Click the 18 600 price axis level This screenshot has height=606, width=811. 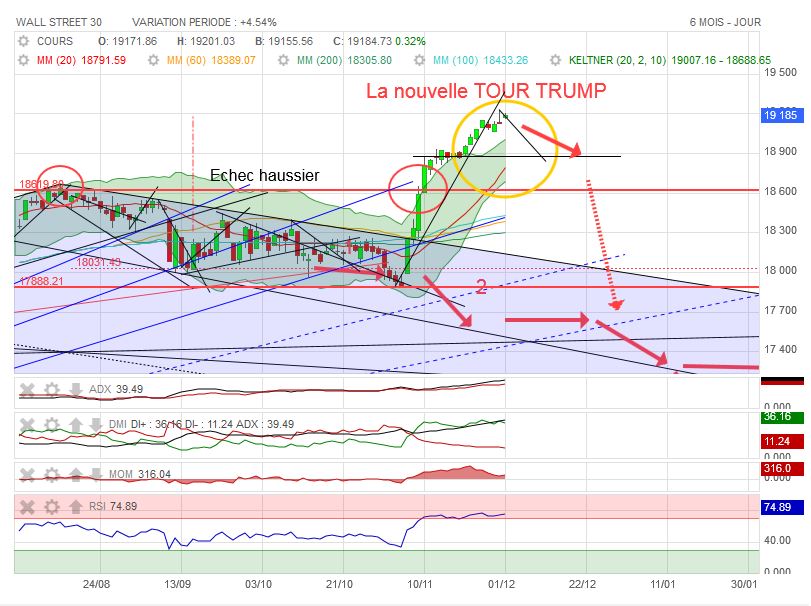click(x=780, y=191)
